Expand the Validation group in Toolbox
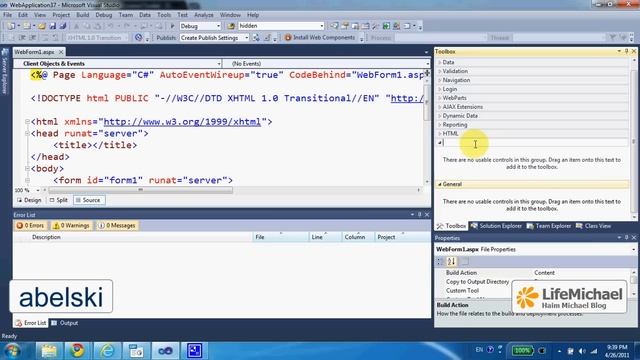 click(440, 71)
